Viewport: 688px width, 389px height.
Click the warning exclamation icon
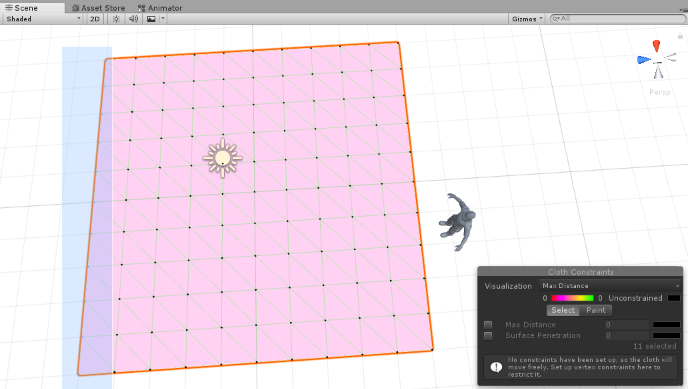496,367
